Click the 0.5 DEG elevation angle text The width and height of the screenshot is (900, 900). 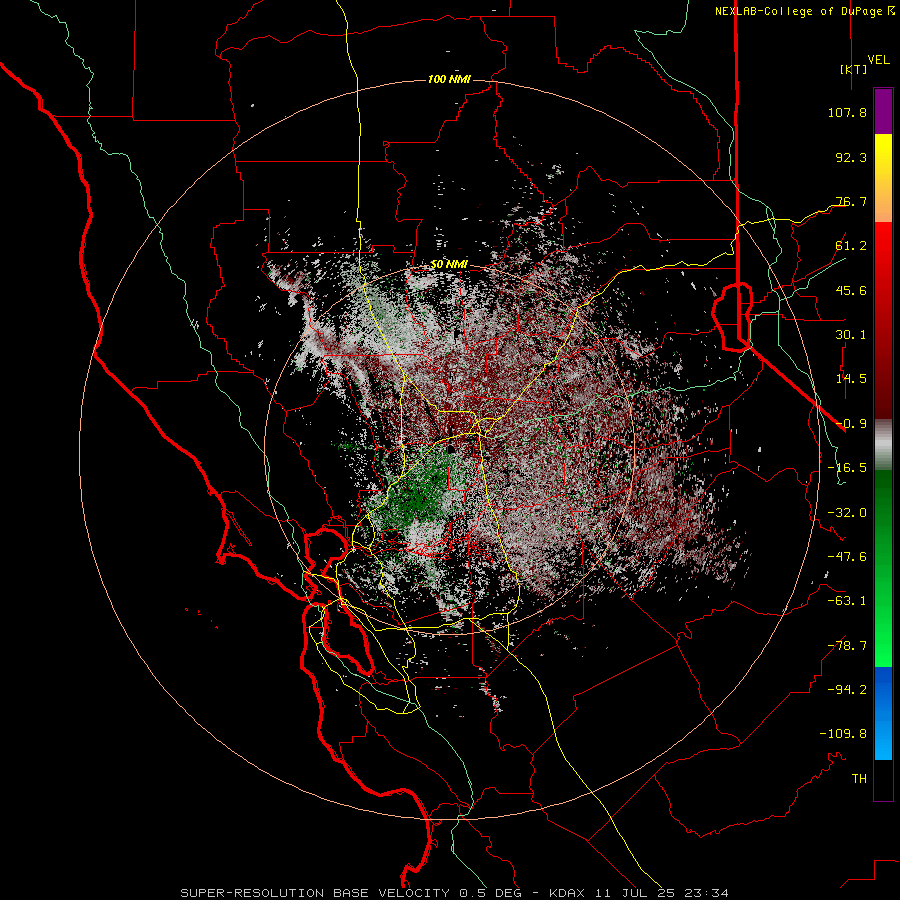click(x=490, y=893)
